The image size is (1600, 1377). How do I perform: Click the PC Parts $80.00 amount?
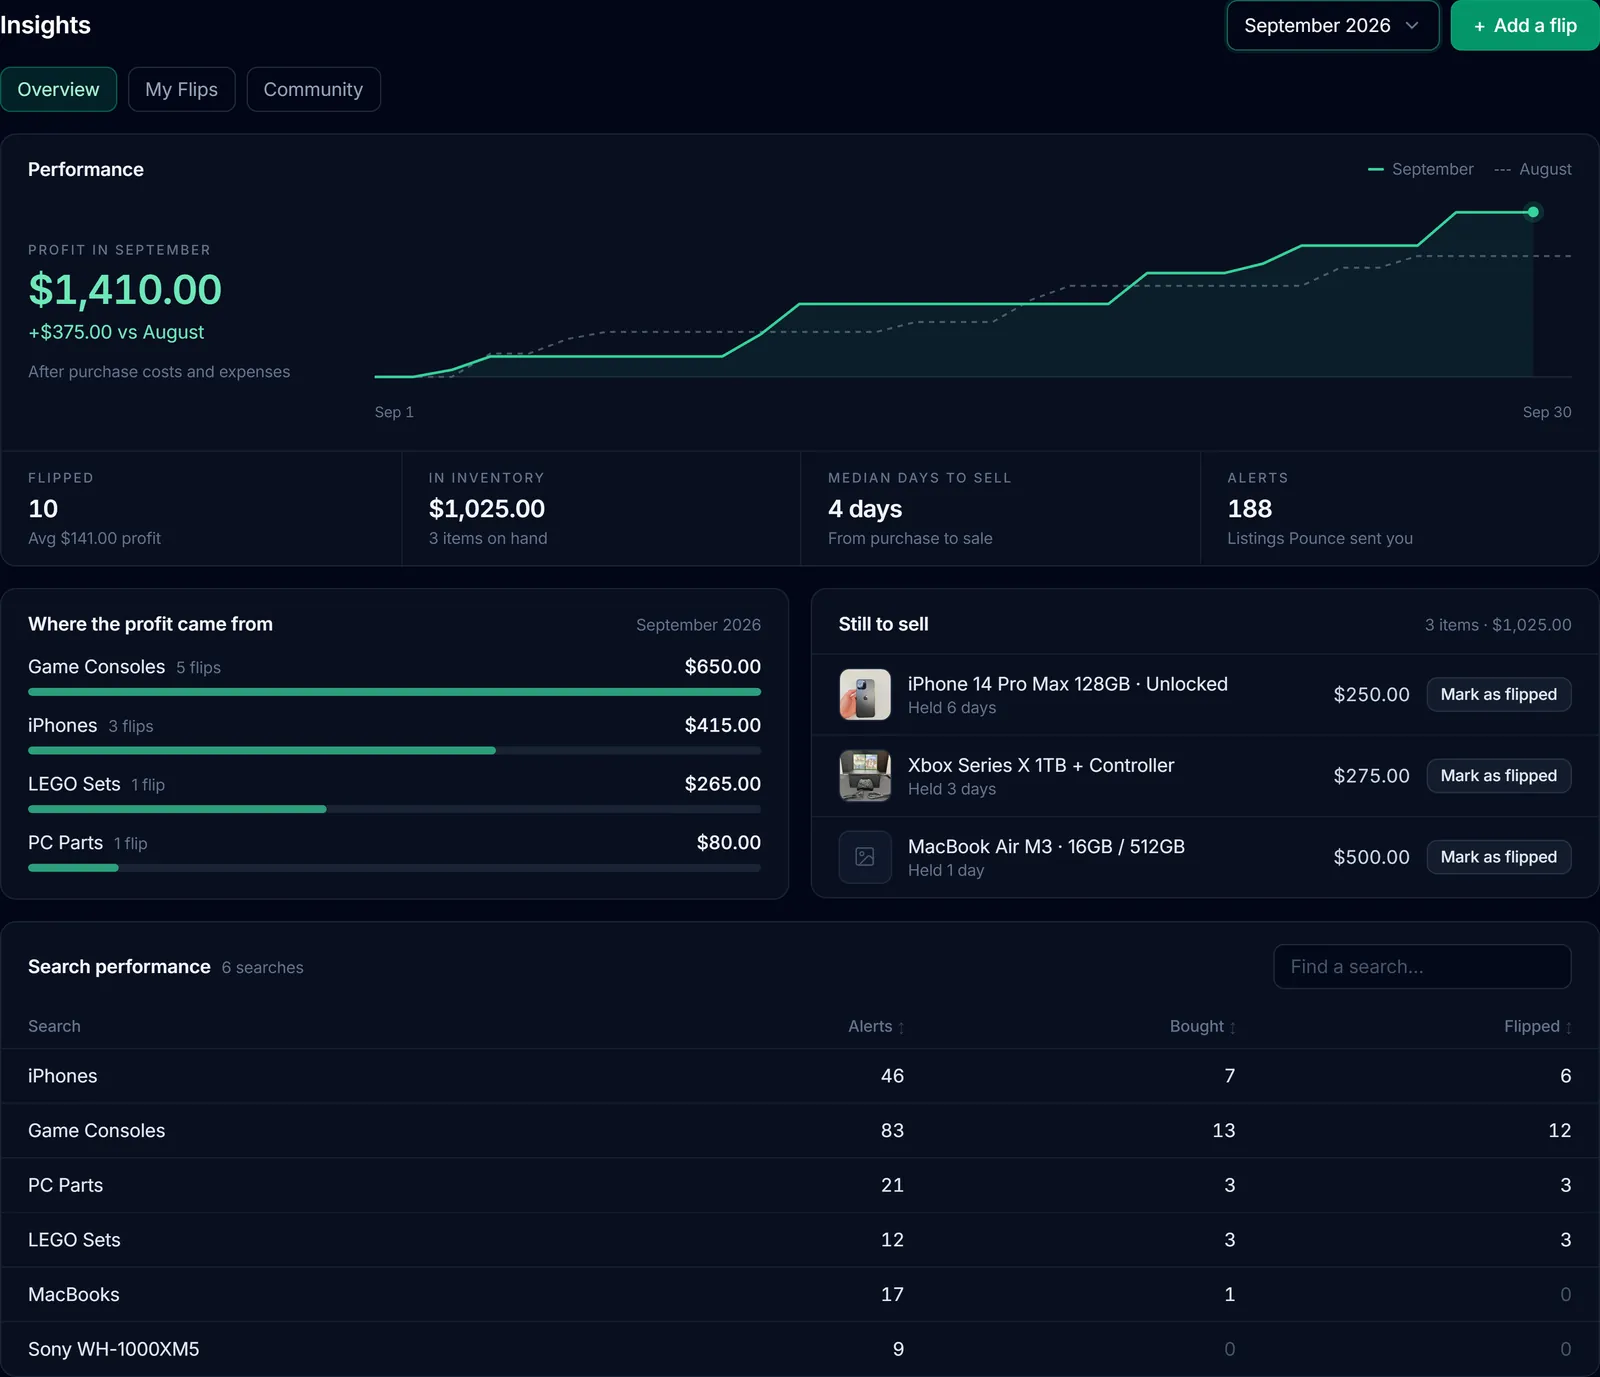[x=729, y=843]
